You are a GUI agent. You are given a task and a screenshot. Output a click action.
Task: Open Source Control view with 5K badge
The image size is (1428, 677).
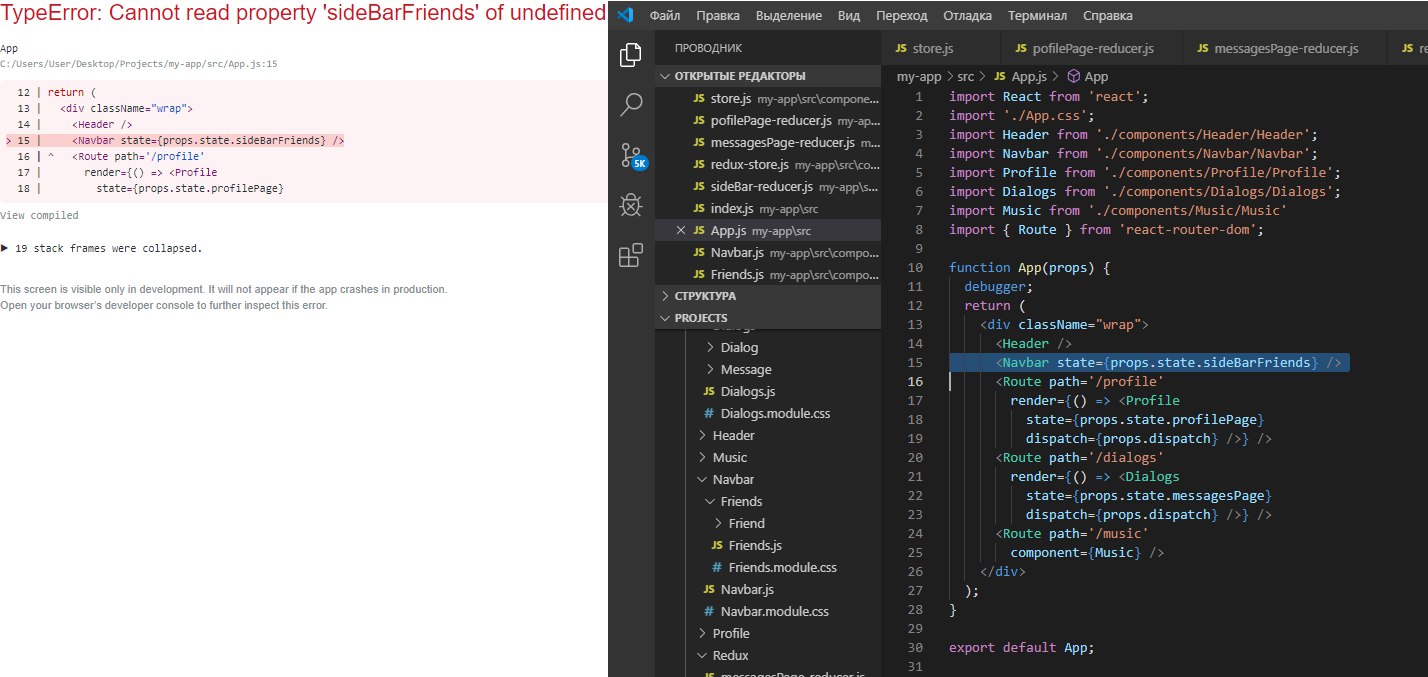click(631, 155)
